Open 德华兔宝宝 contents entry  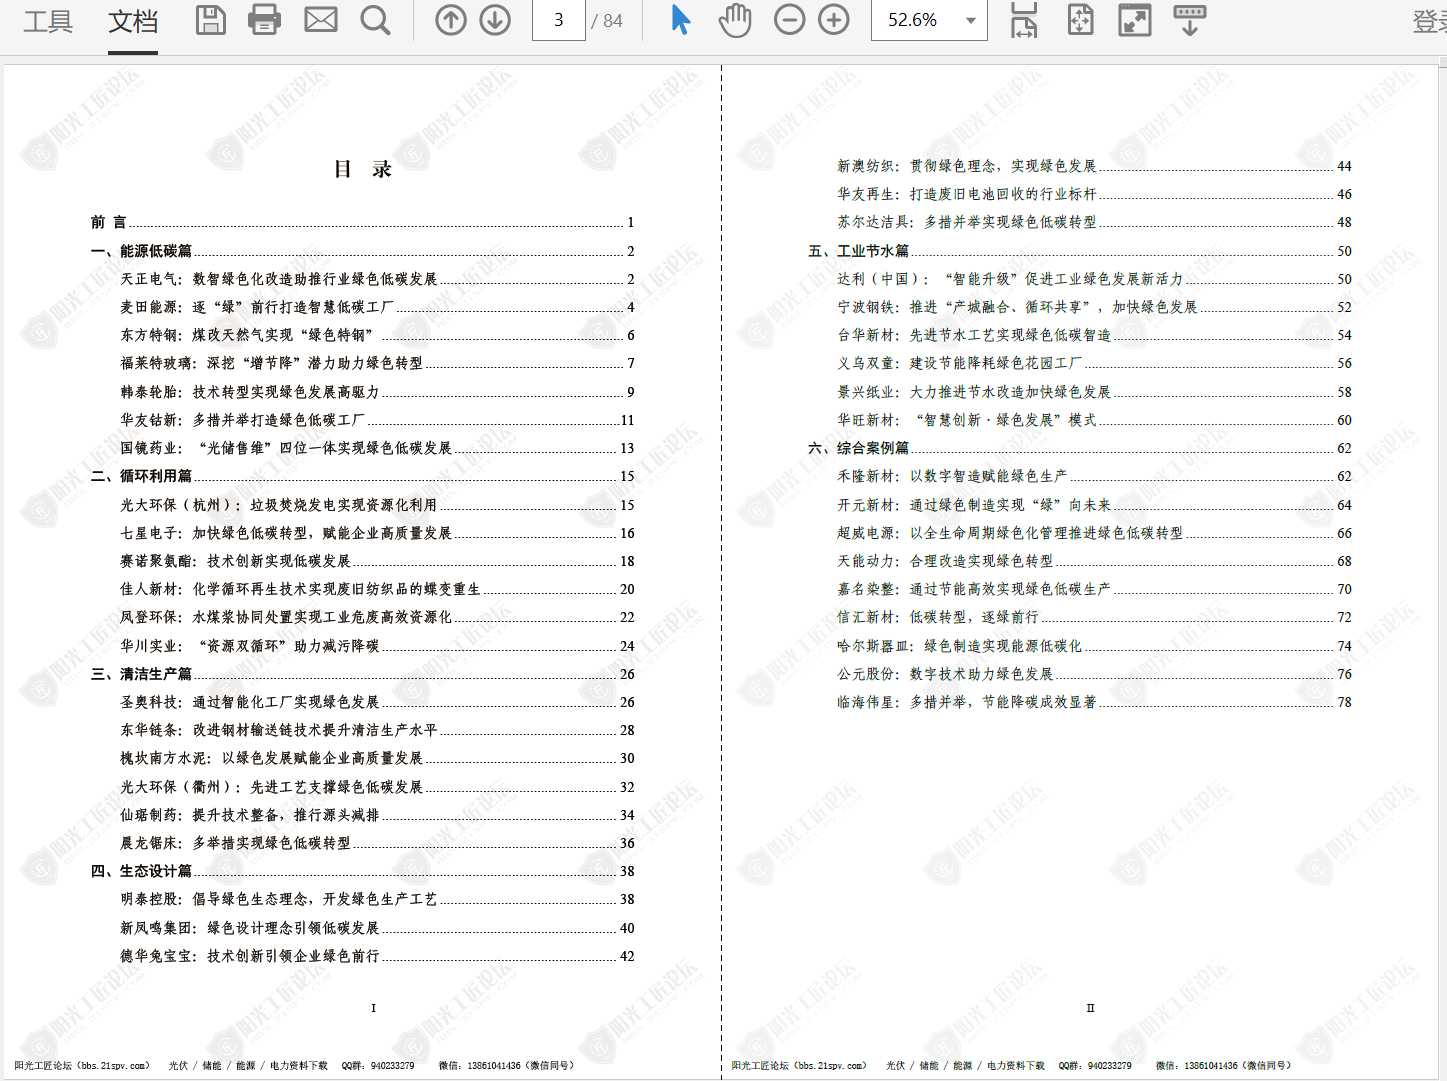click(377, 956)
